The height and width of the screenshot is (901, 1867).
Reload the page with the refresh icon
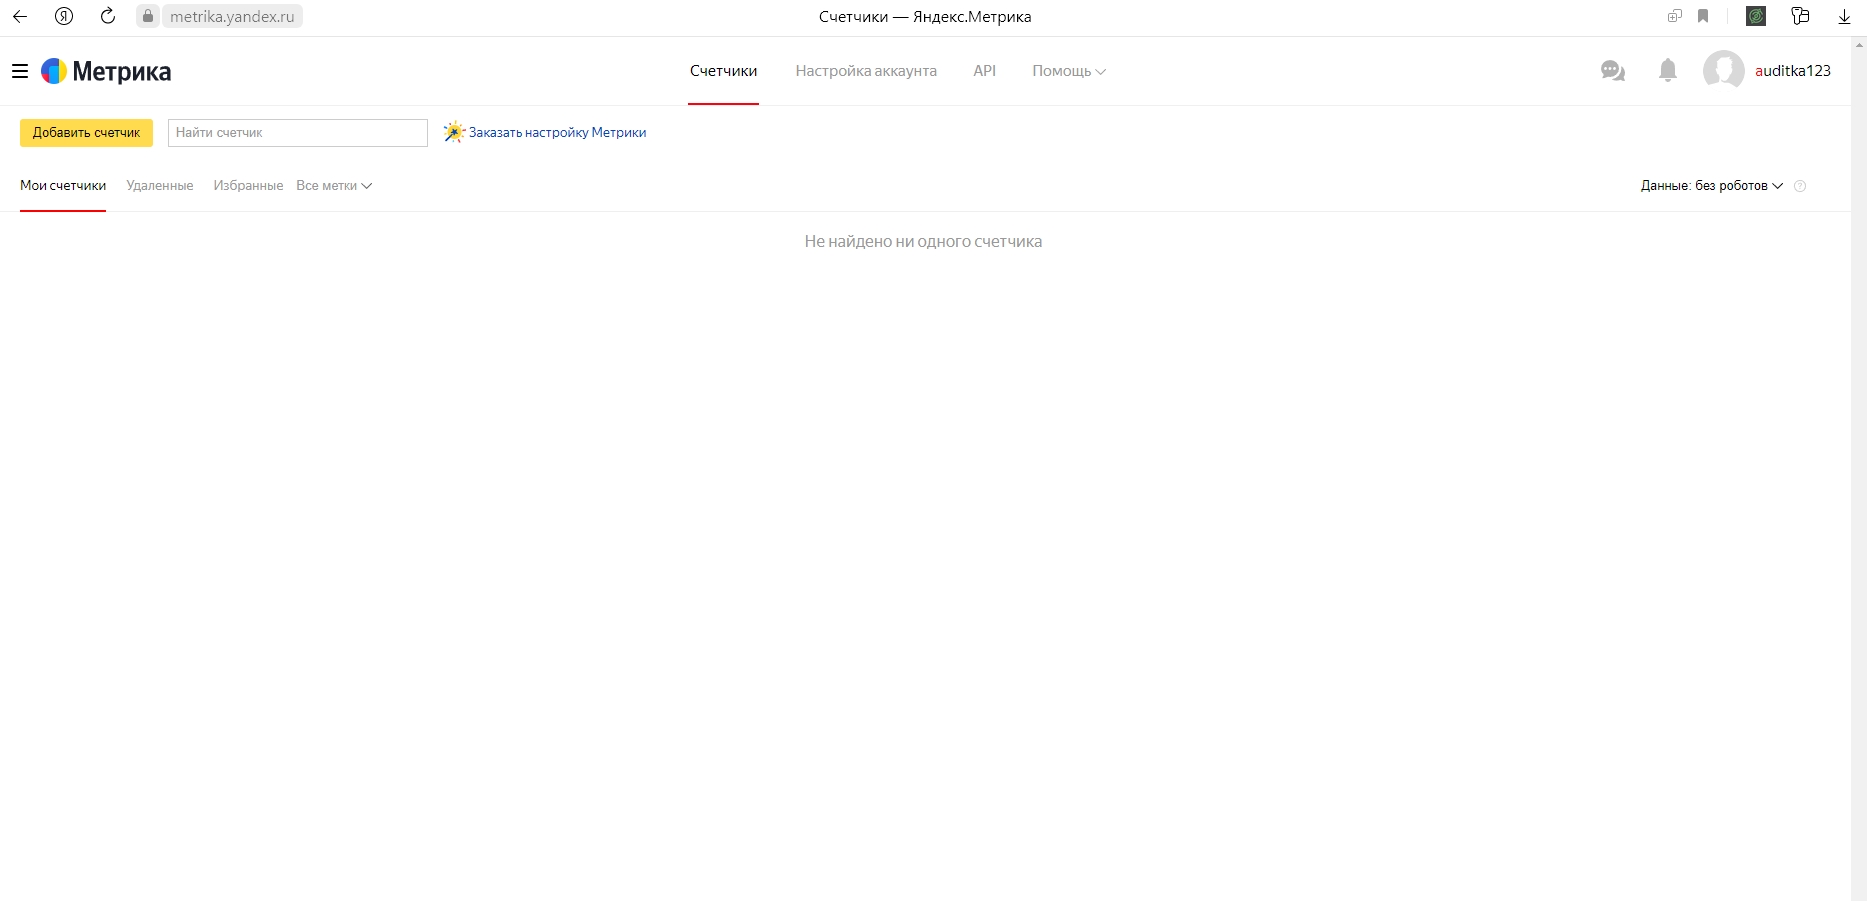[108, 16]
